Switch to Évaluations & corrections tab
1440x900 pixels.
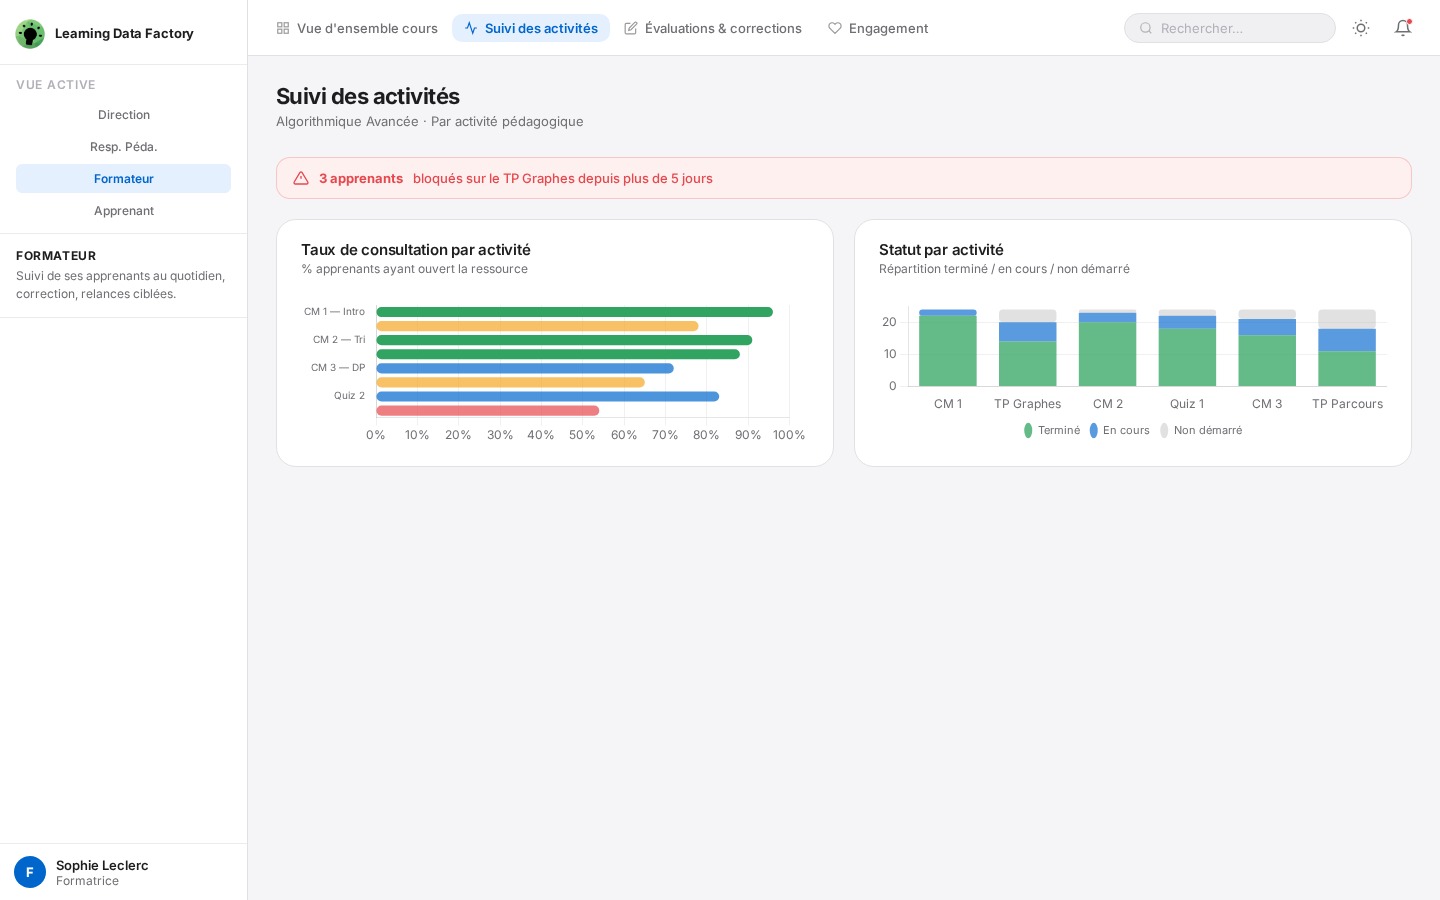point(713,28)
